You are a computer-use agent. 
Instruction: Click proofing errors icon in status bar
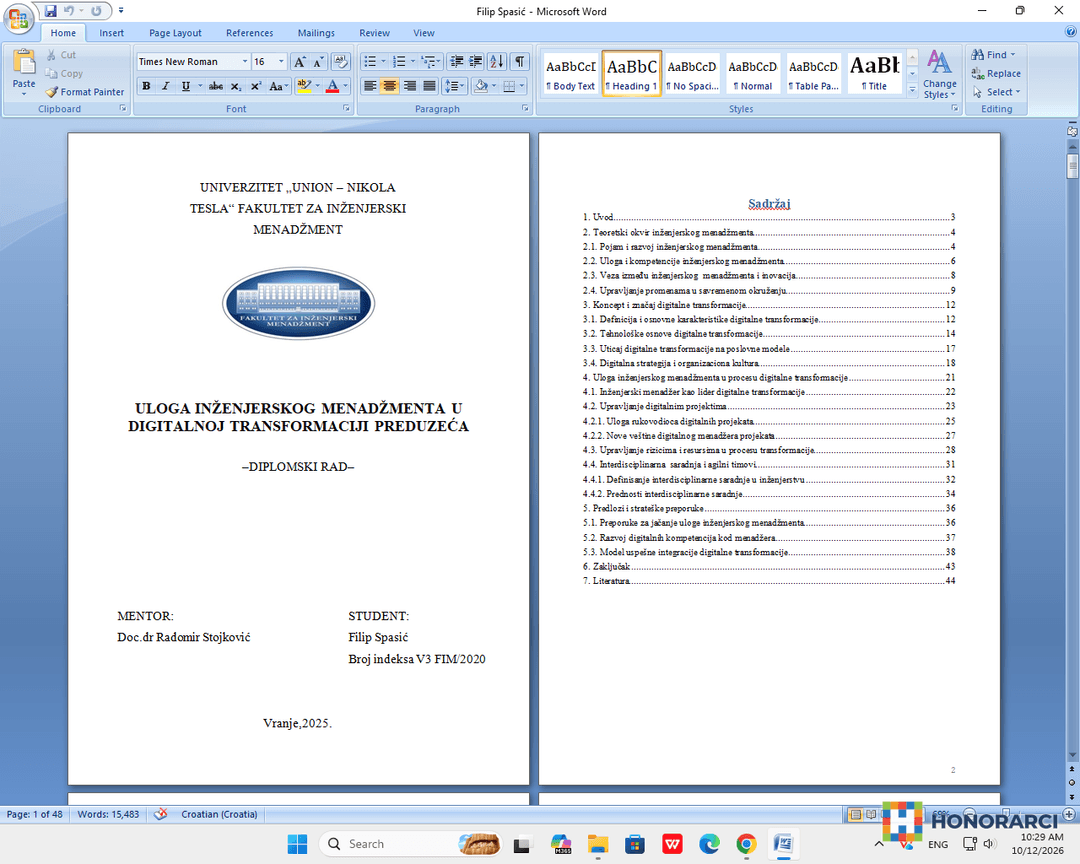tap(160, 814)
